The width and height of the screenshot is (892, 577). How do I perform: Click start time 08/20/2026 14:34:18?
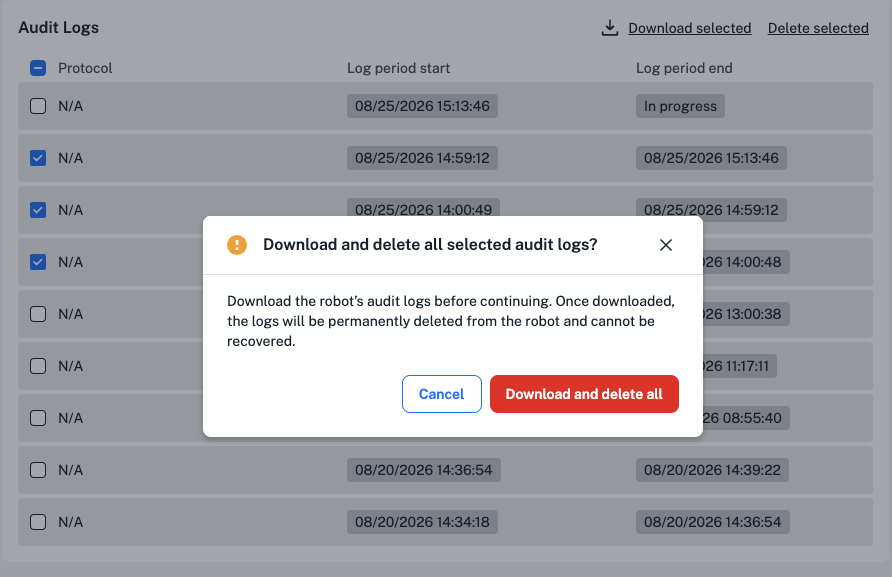click(422, 522)
